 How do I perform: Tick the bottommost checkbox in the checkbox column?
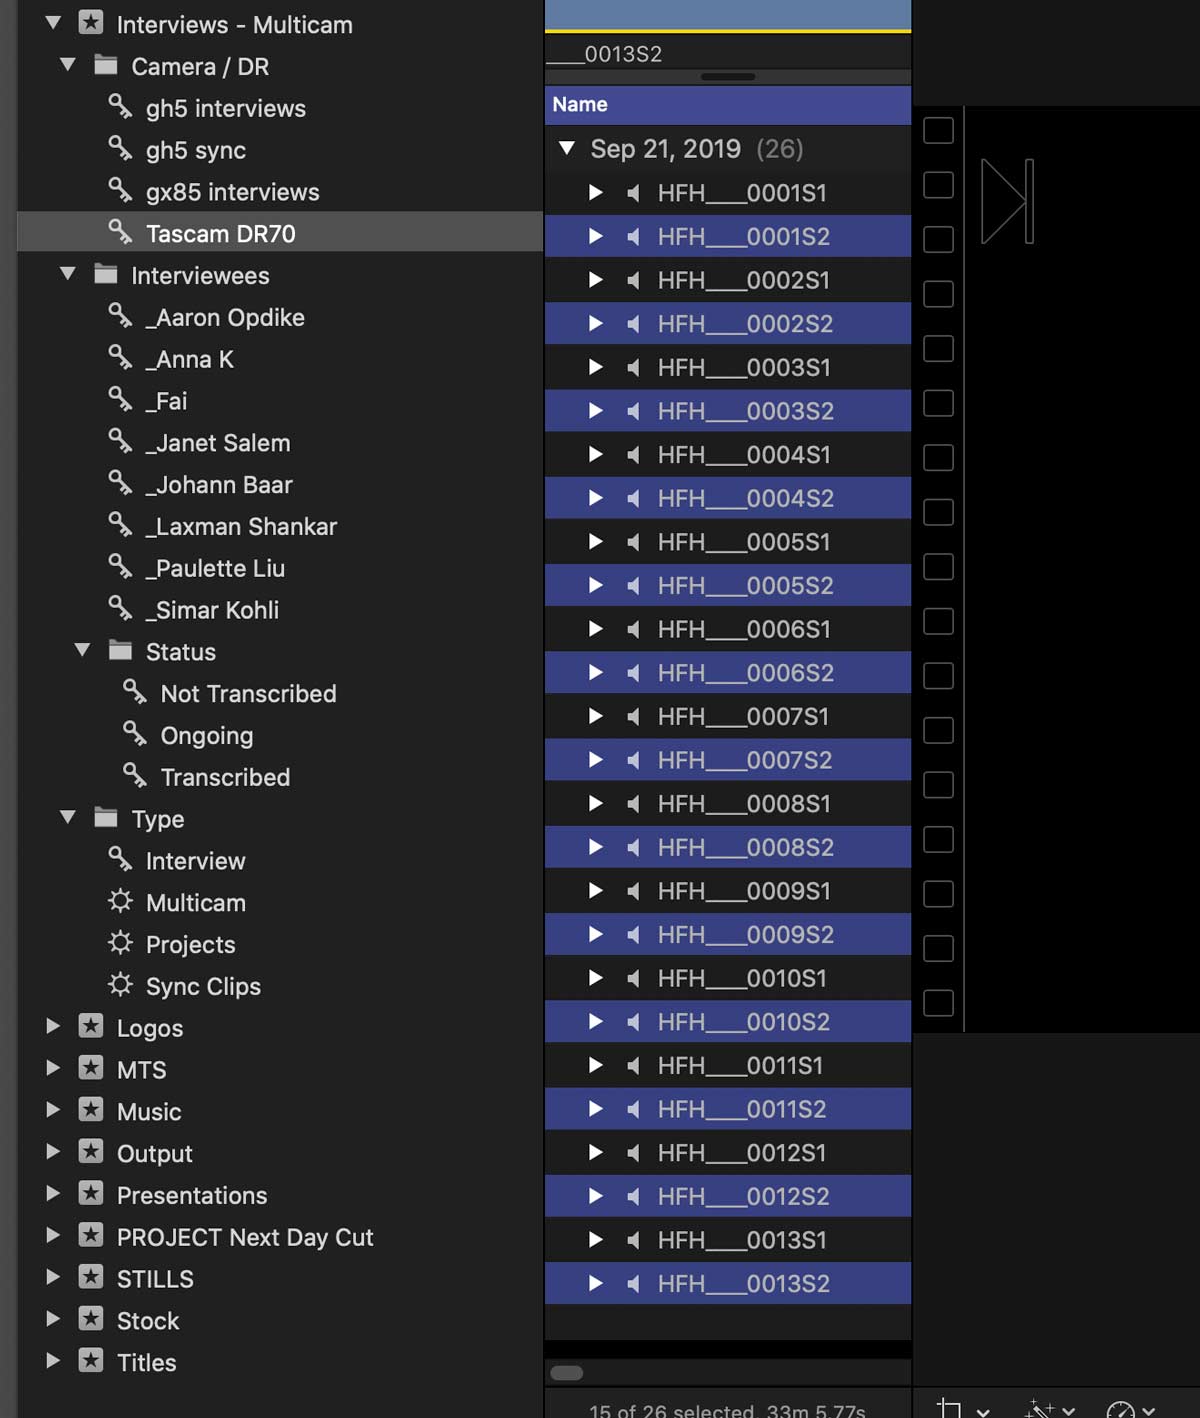pos(938,1003)
